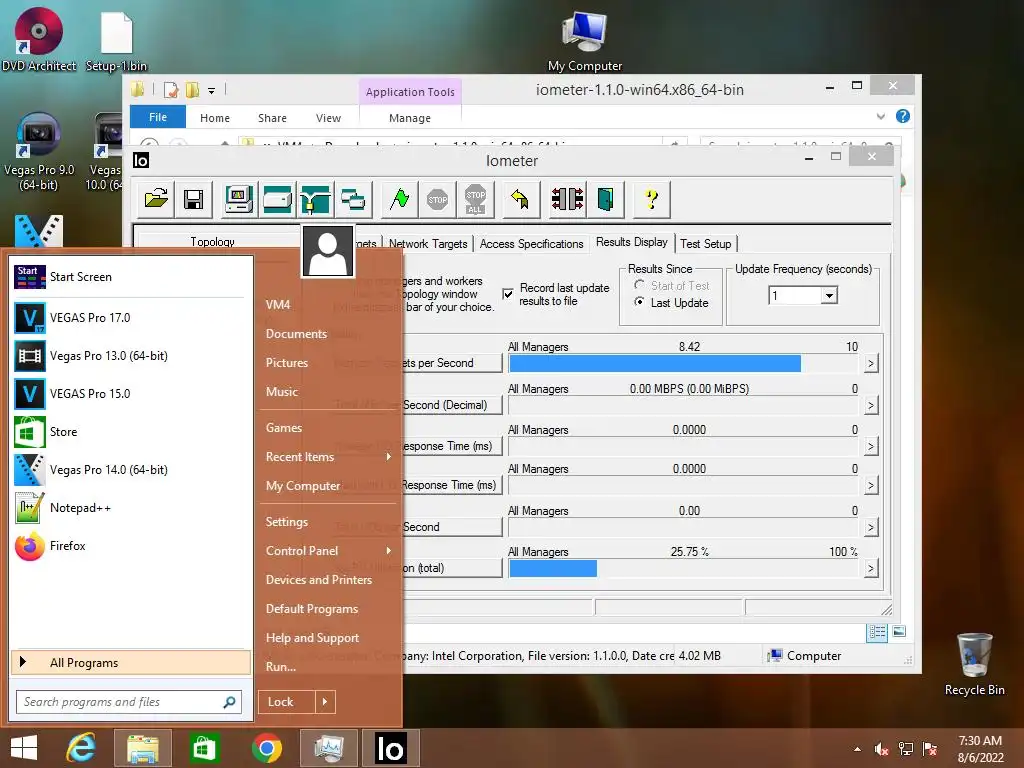Exit Iometer with door icon
Image resolution: width=1024 pixels, height=768 pixels.
click(605, 199)
